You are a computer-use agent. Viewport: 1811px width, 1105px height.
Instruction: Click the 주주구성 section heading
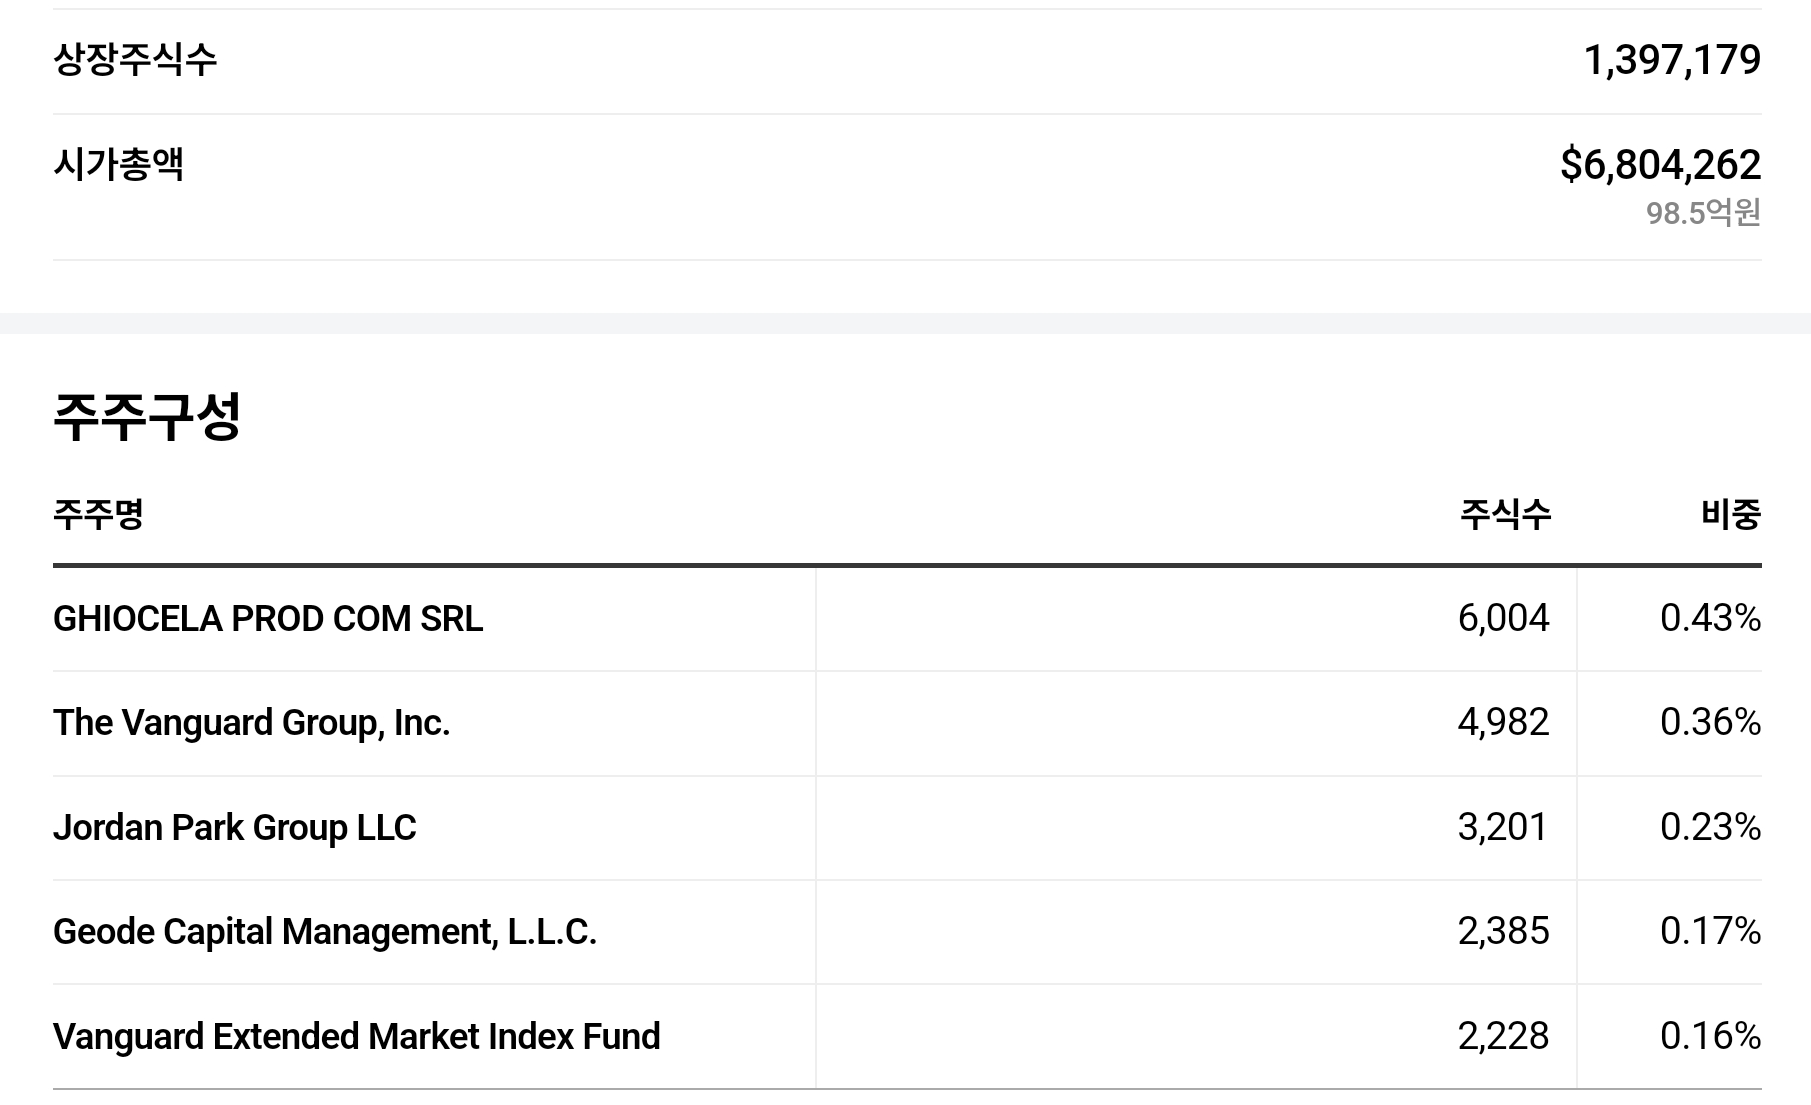coord(147,417)
